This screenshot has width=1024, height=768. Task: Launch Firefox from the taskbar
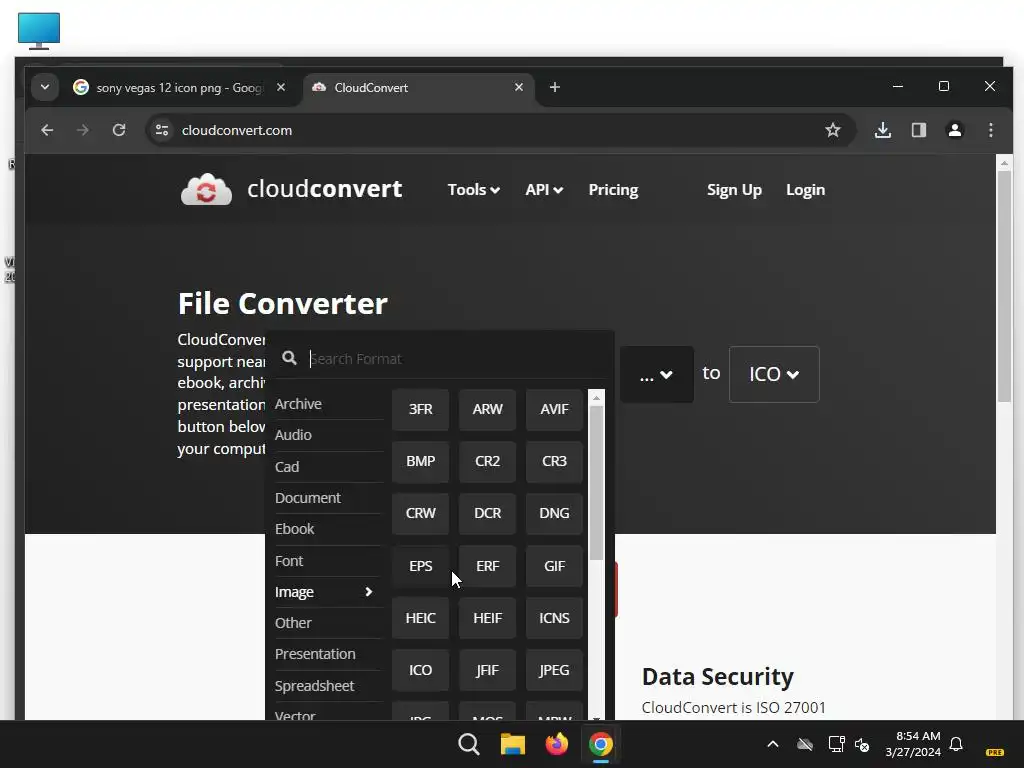[x=556, y=744]
